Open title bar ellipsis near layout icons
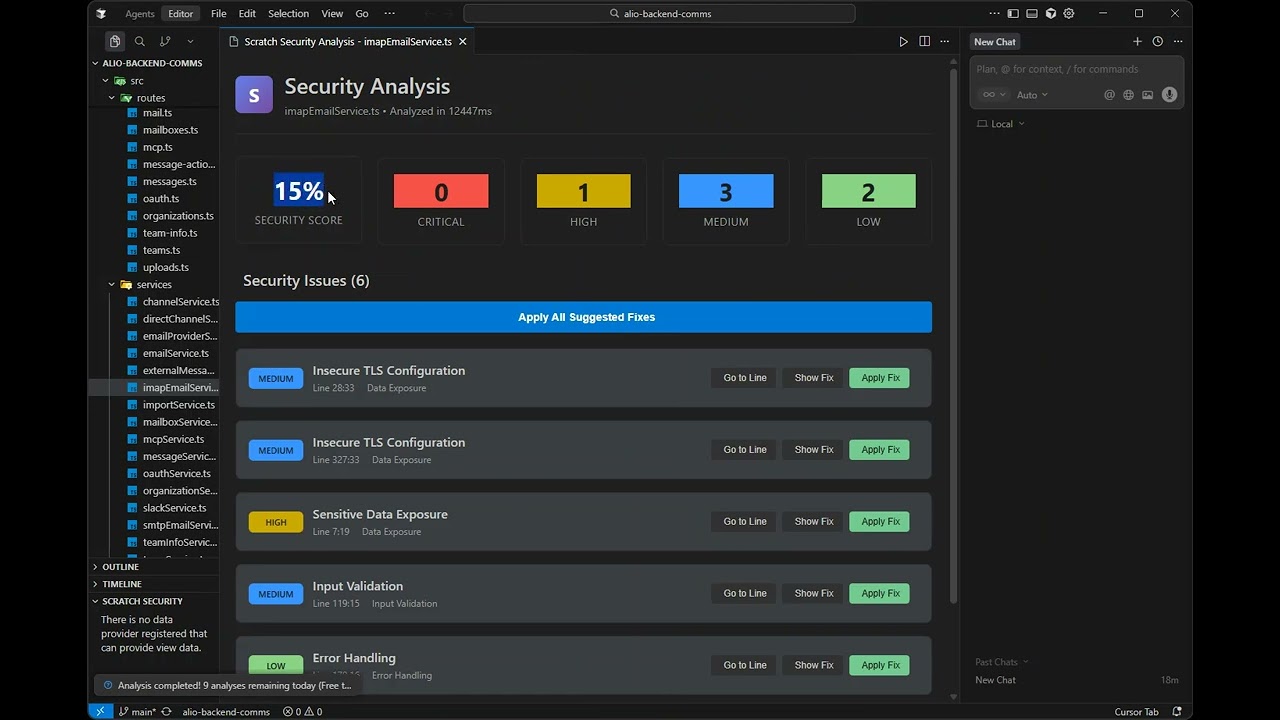The width and height of the screenshot is (1280, 720). pos(993,14)
